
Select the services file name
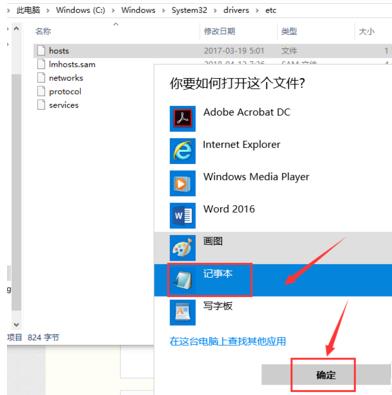pyautogui.click(x=64, y=105)
